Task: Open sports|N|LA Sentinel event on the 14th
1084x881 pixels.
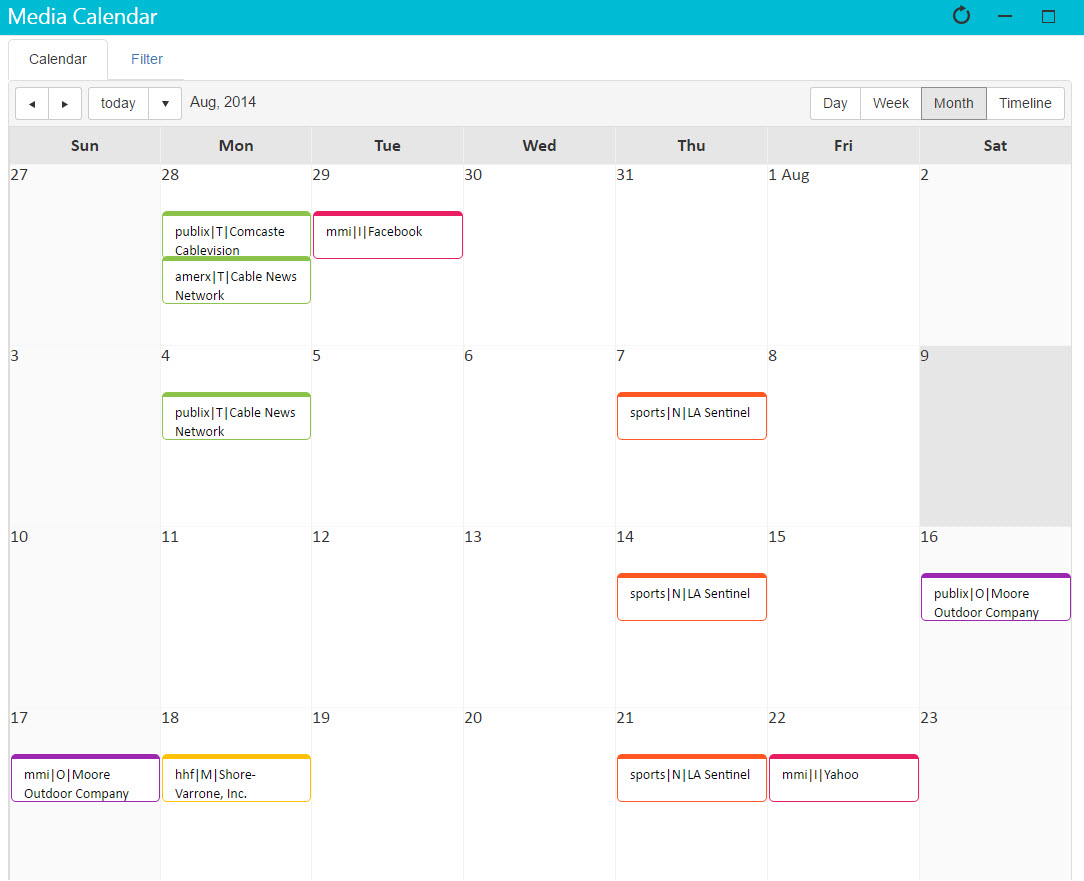Action: tap(692, 597)
